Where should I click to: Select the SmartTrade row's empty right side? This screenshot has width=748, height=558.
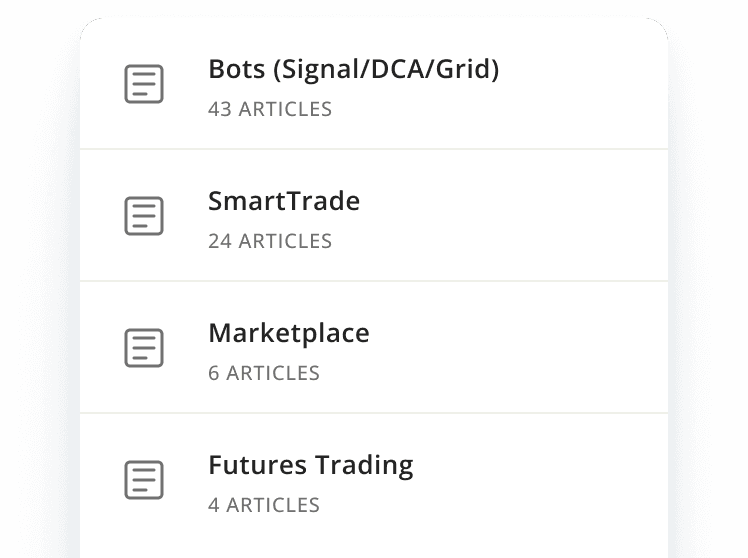[580, 216]
